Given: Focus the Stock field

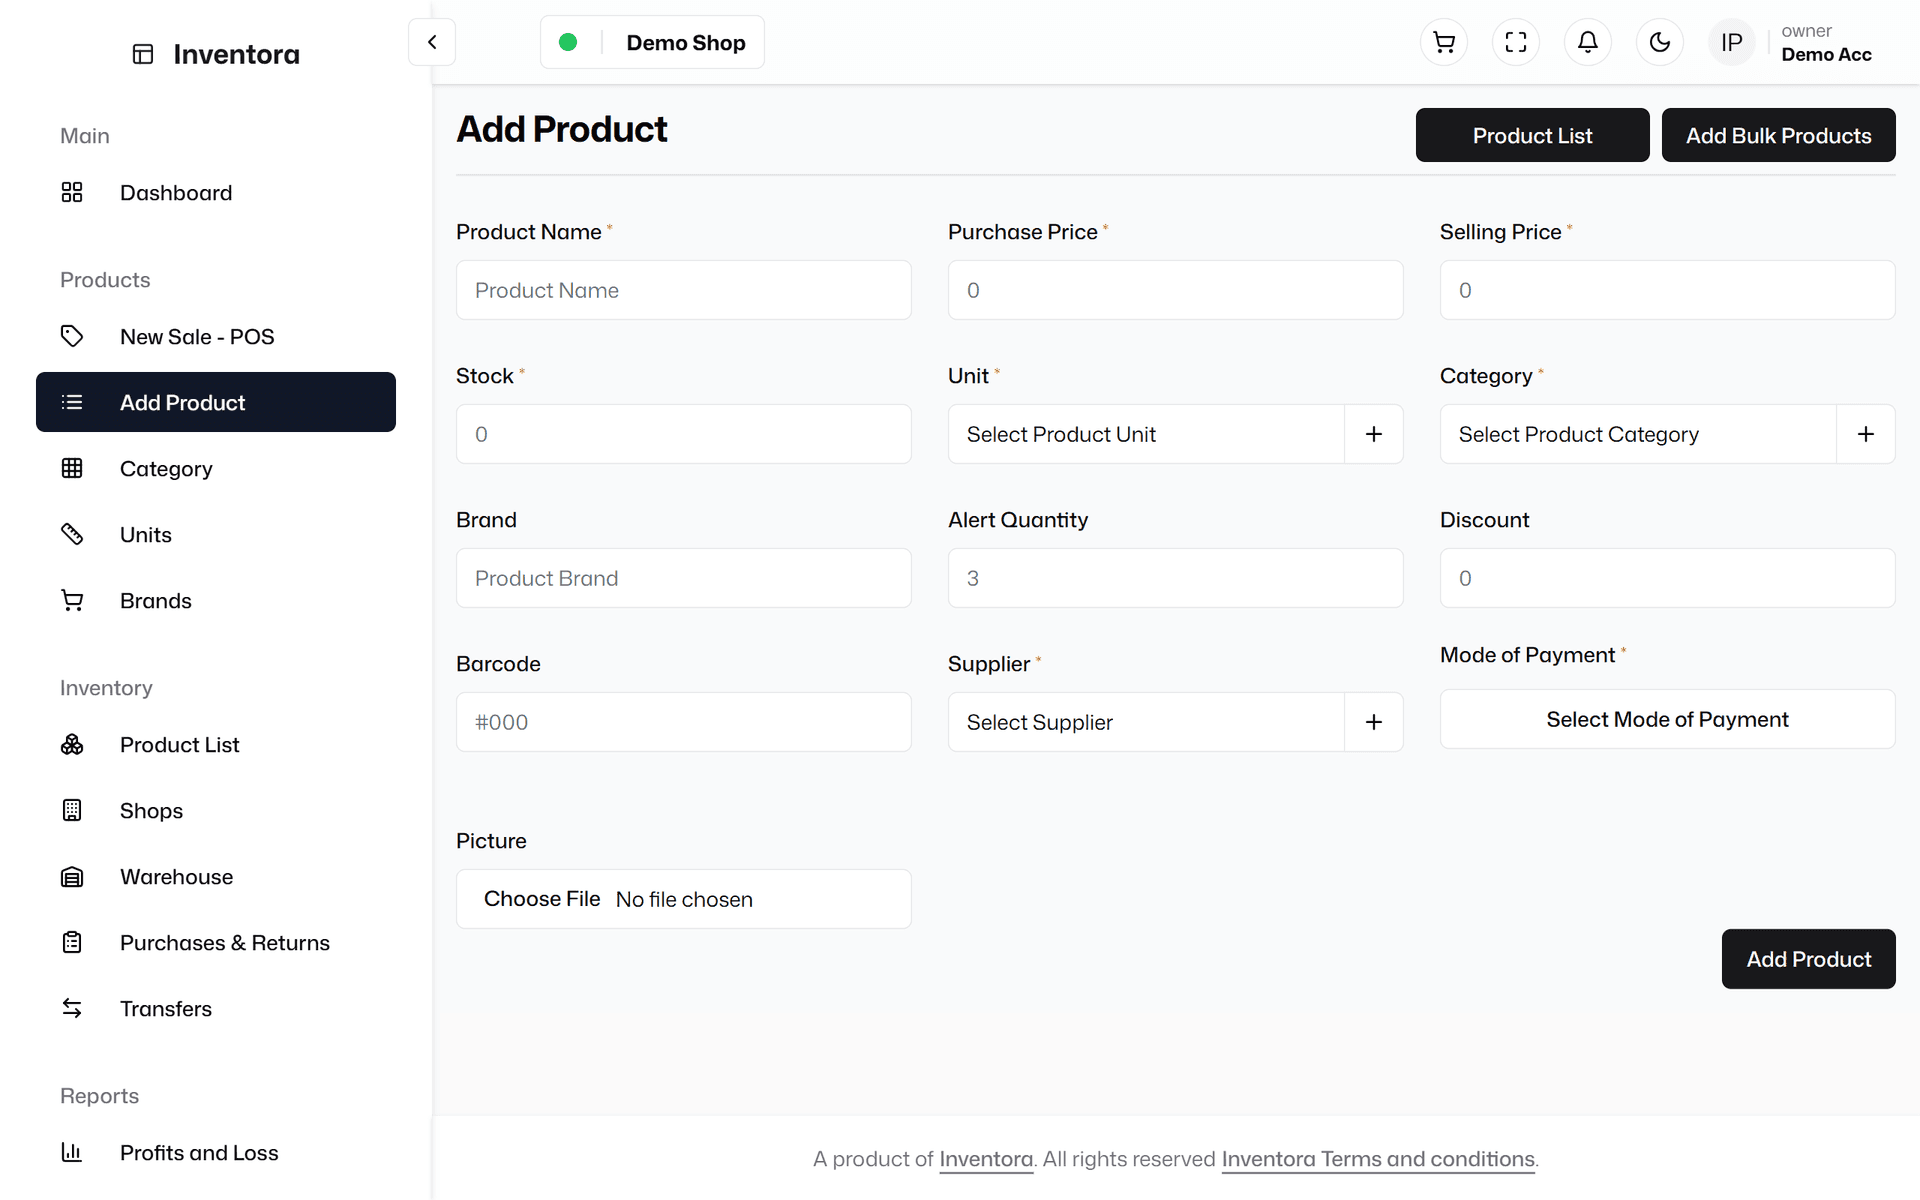Looking at the screenshot, I should 684,434.
